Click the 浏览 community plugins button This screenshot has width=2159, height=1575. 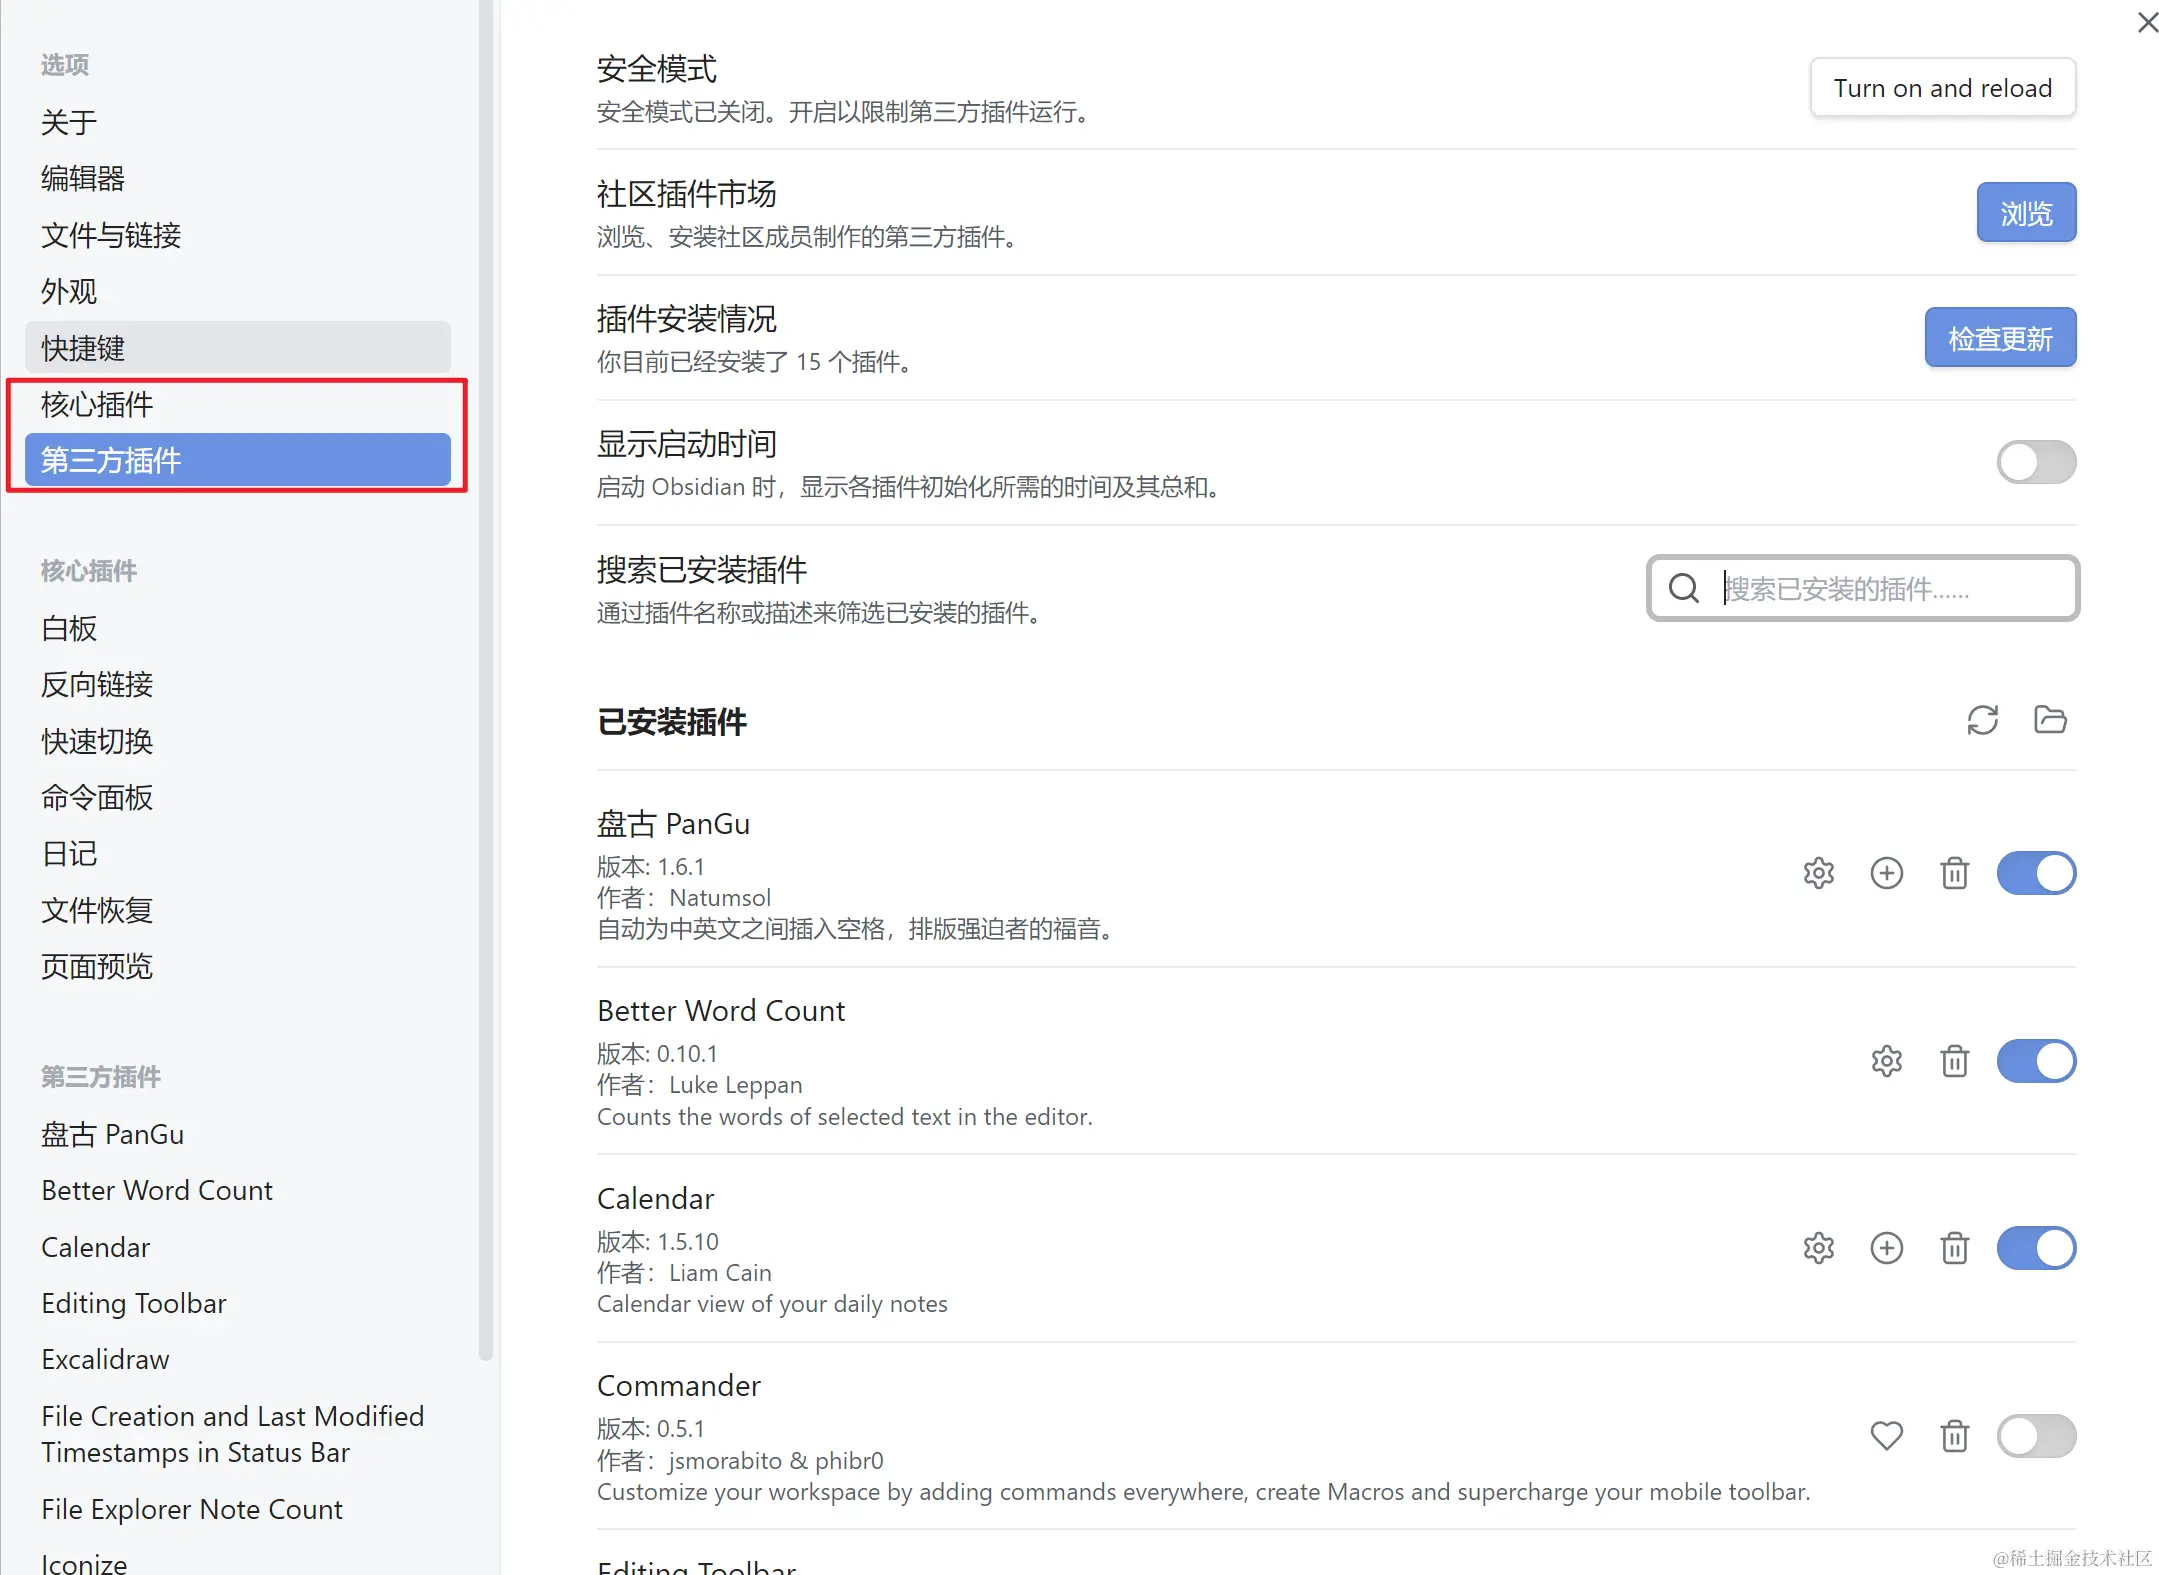tap(2025, 213)
